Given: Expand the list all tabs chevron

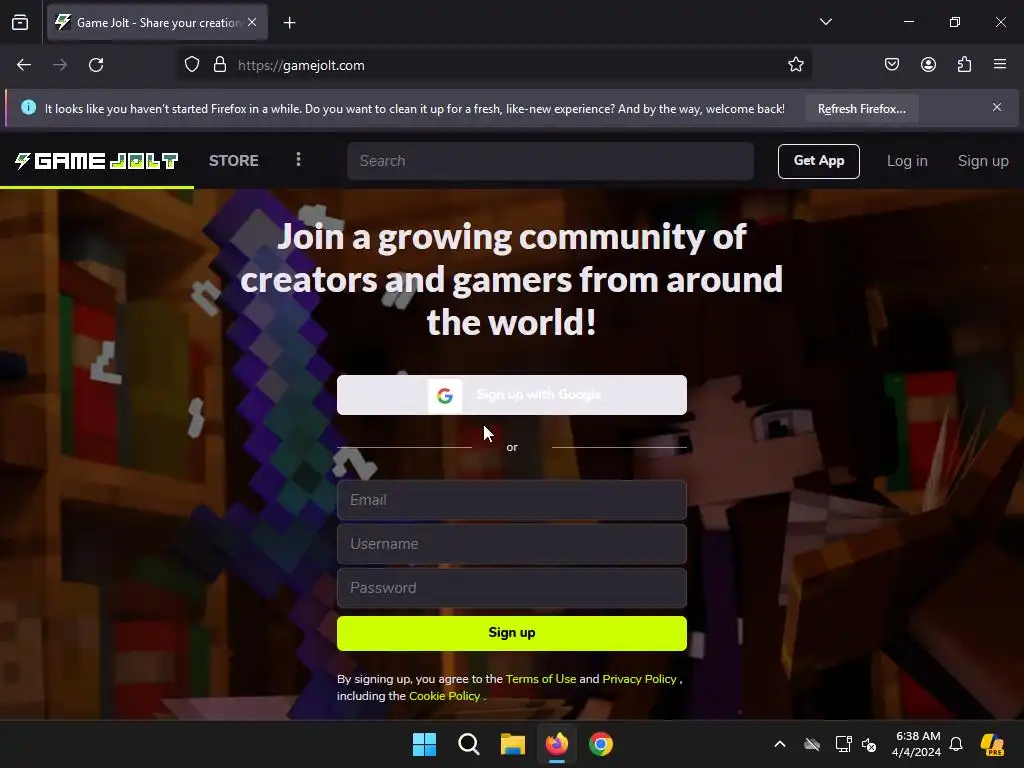Looking at the screenshot, I should [x=825, y=22].
